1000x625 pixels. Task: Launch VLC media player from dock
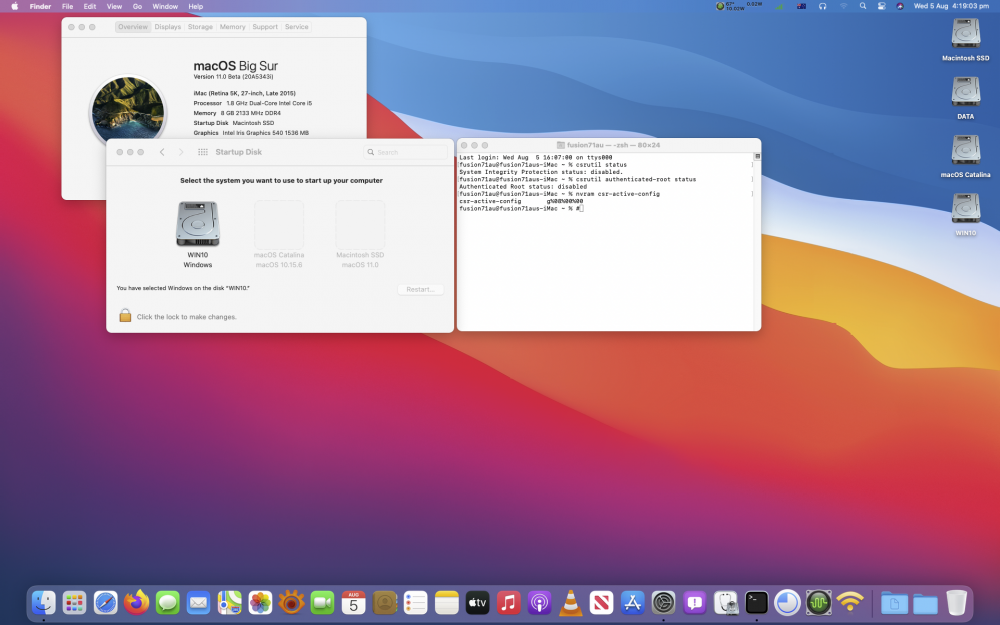click(x=570, y=602)
